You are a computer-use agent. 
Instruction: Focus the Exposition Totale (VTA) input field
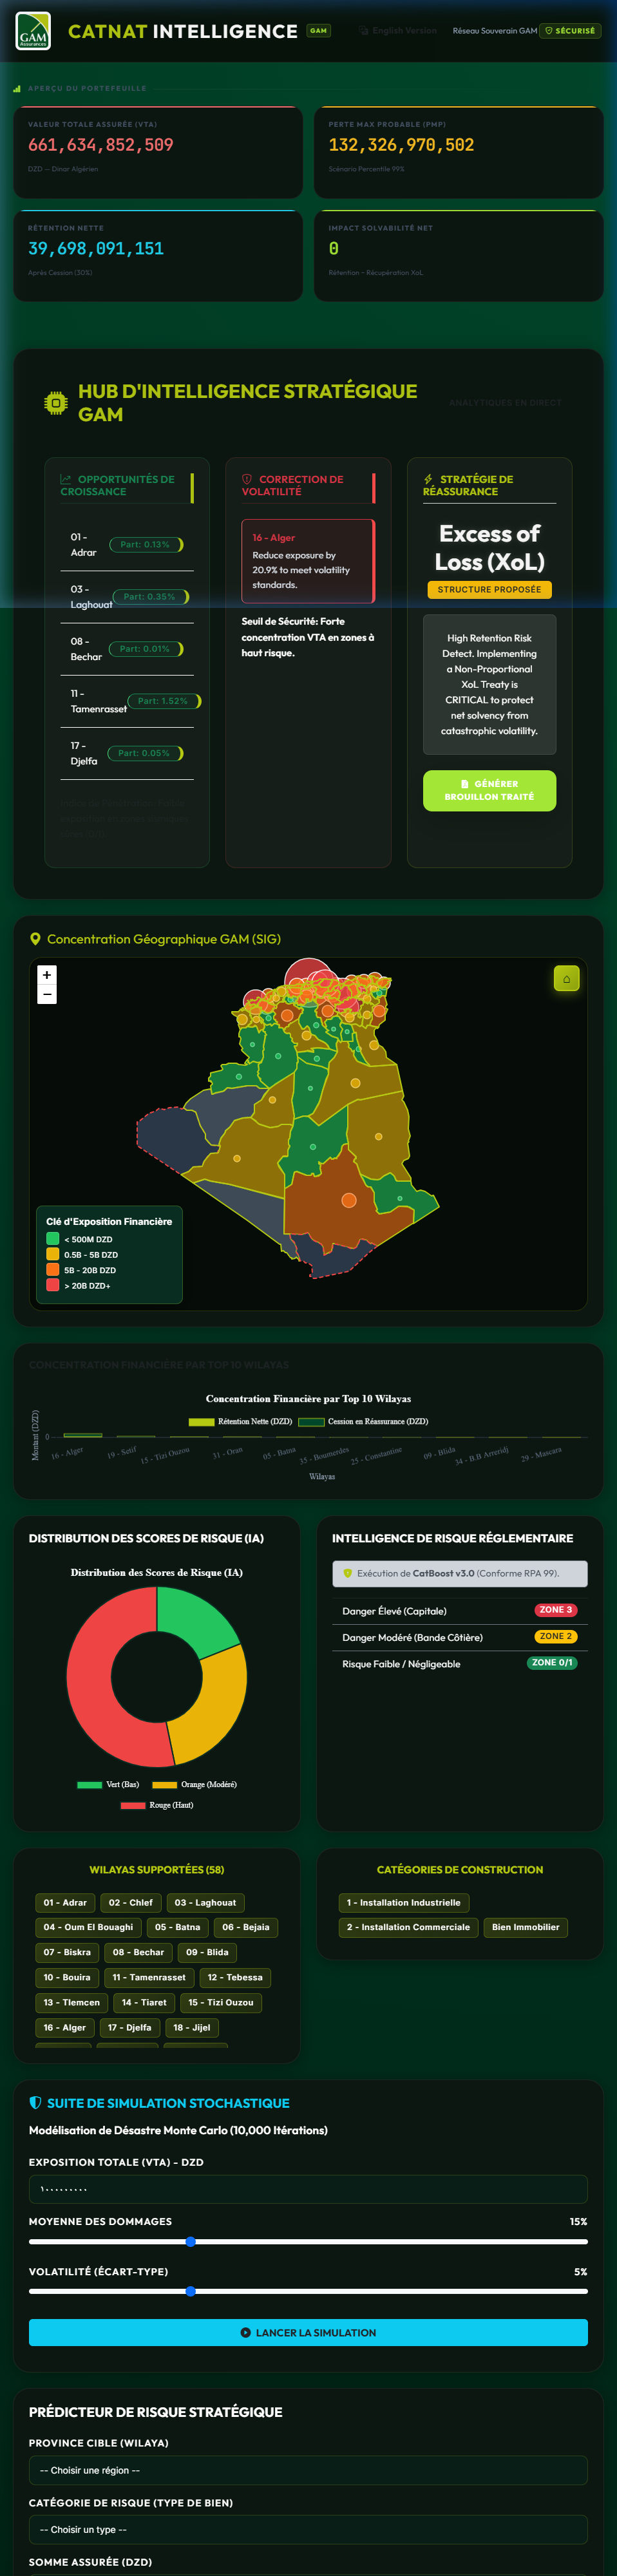click(308, 2188)
